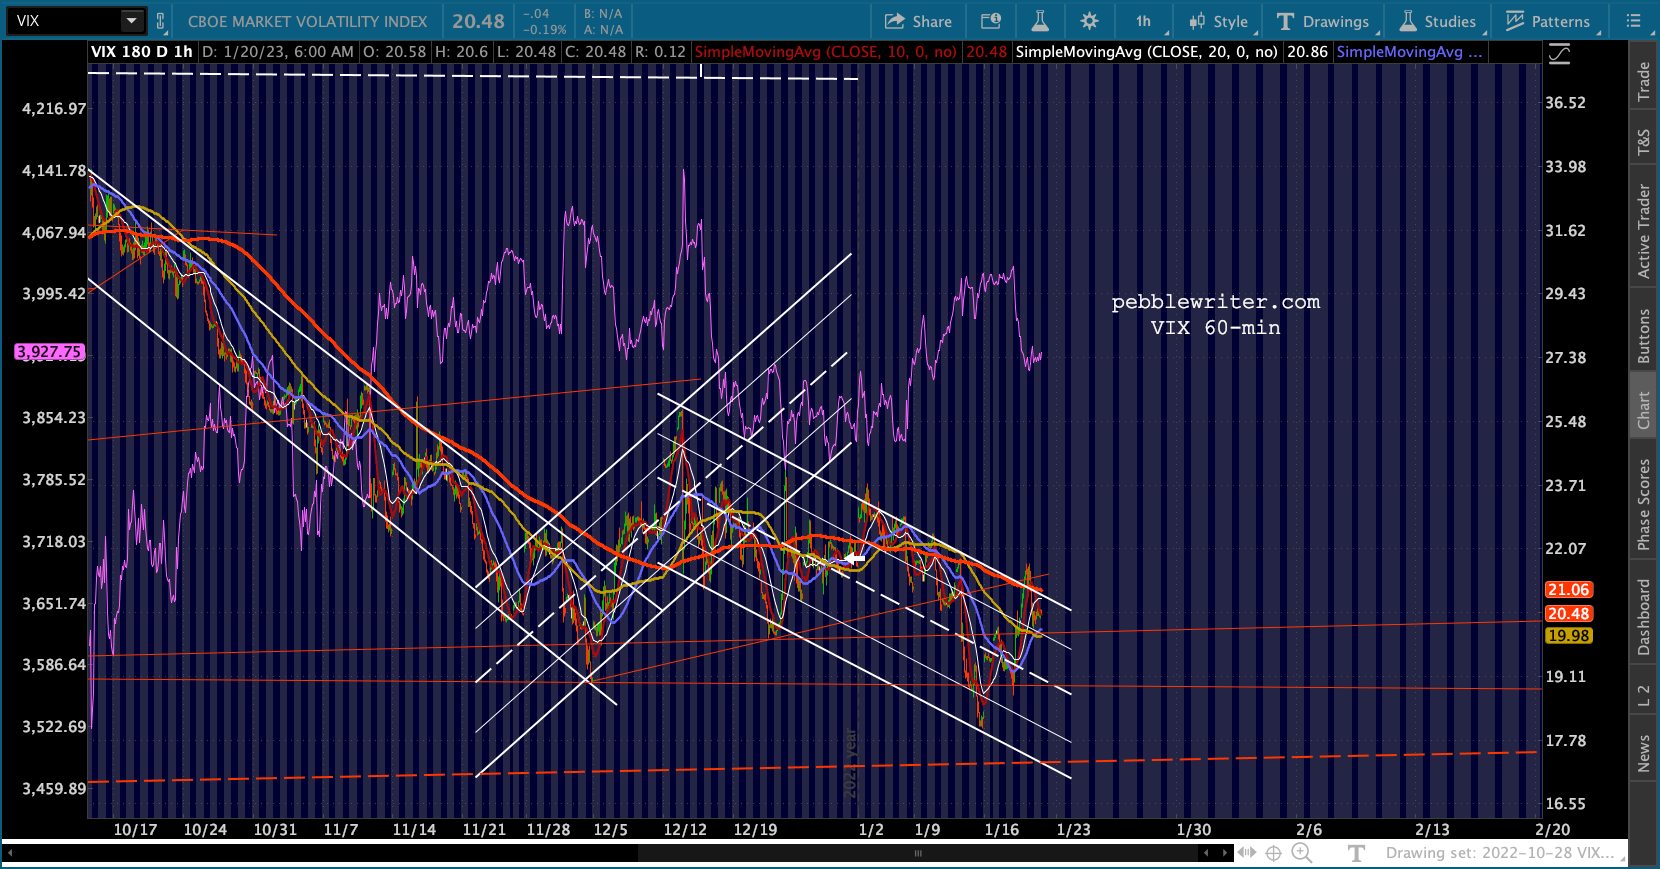Click the SimpleMovingAvg (CLOSE, 10, 0, no) label

coord(825,52)
